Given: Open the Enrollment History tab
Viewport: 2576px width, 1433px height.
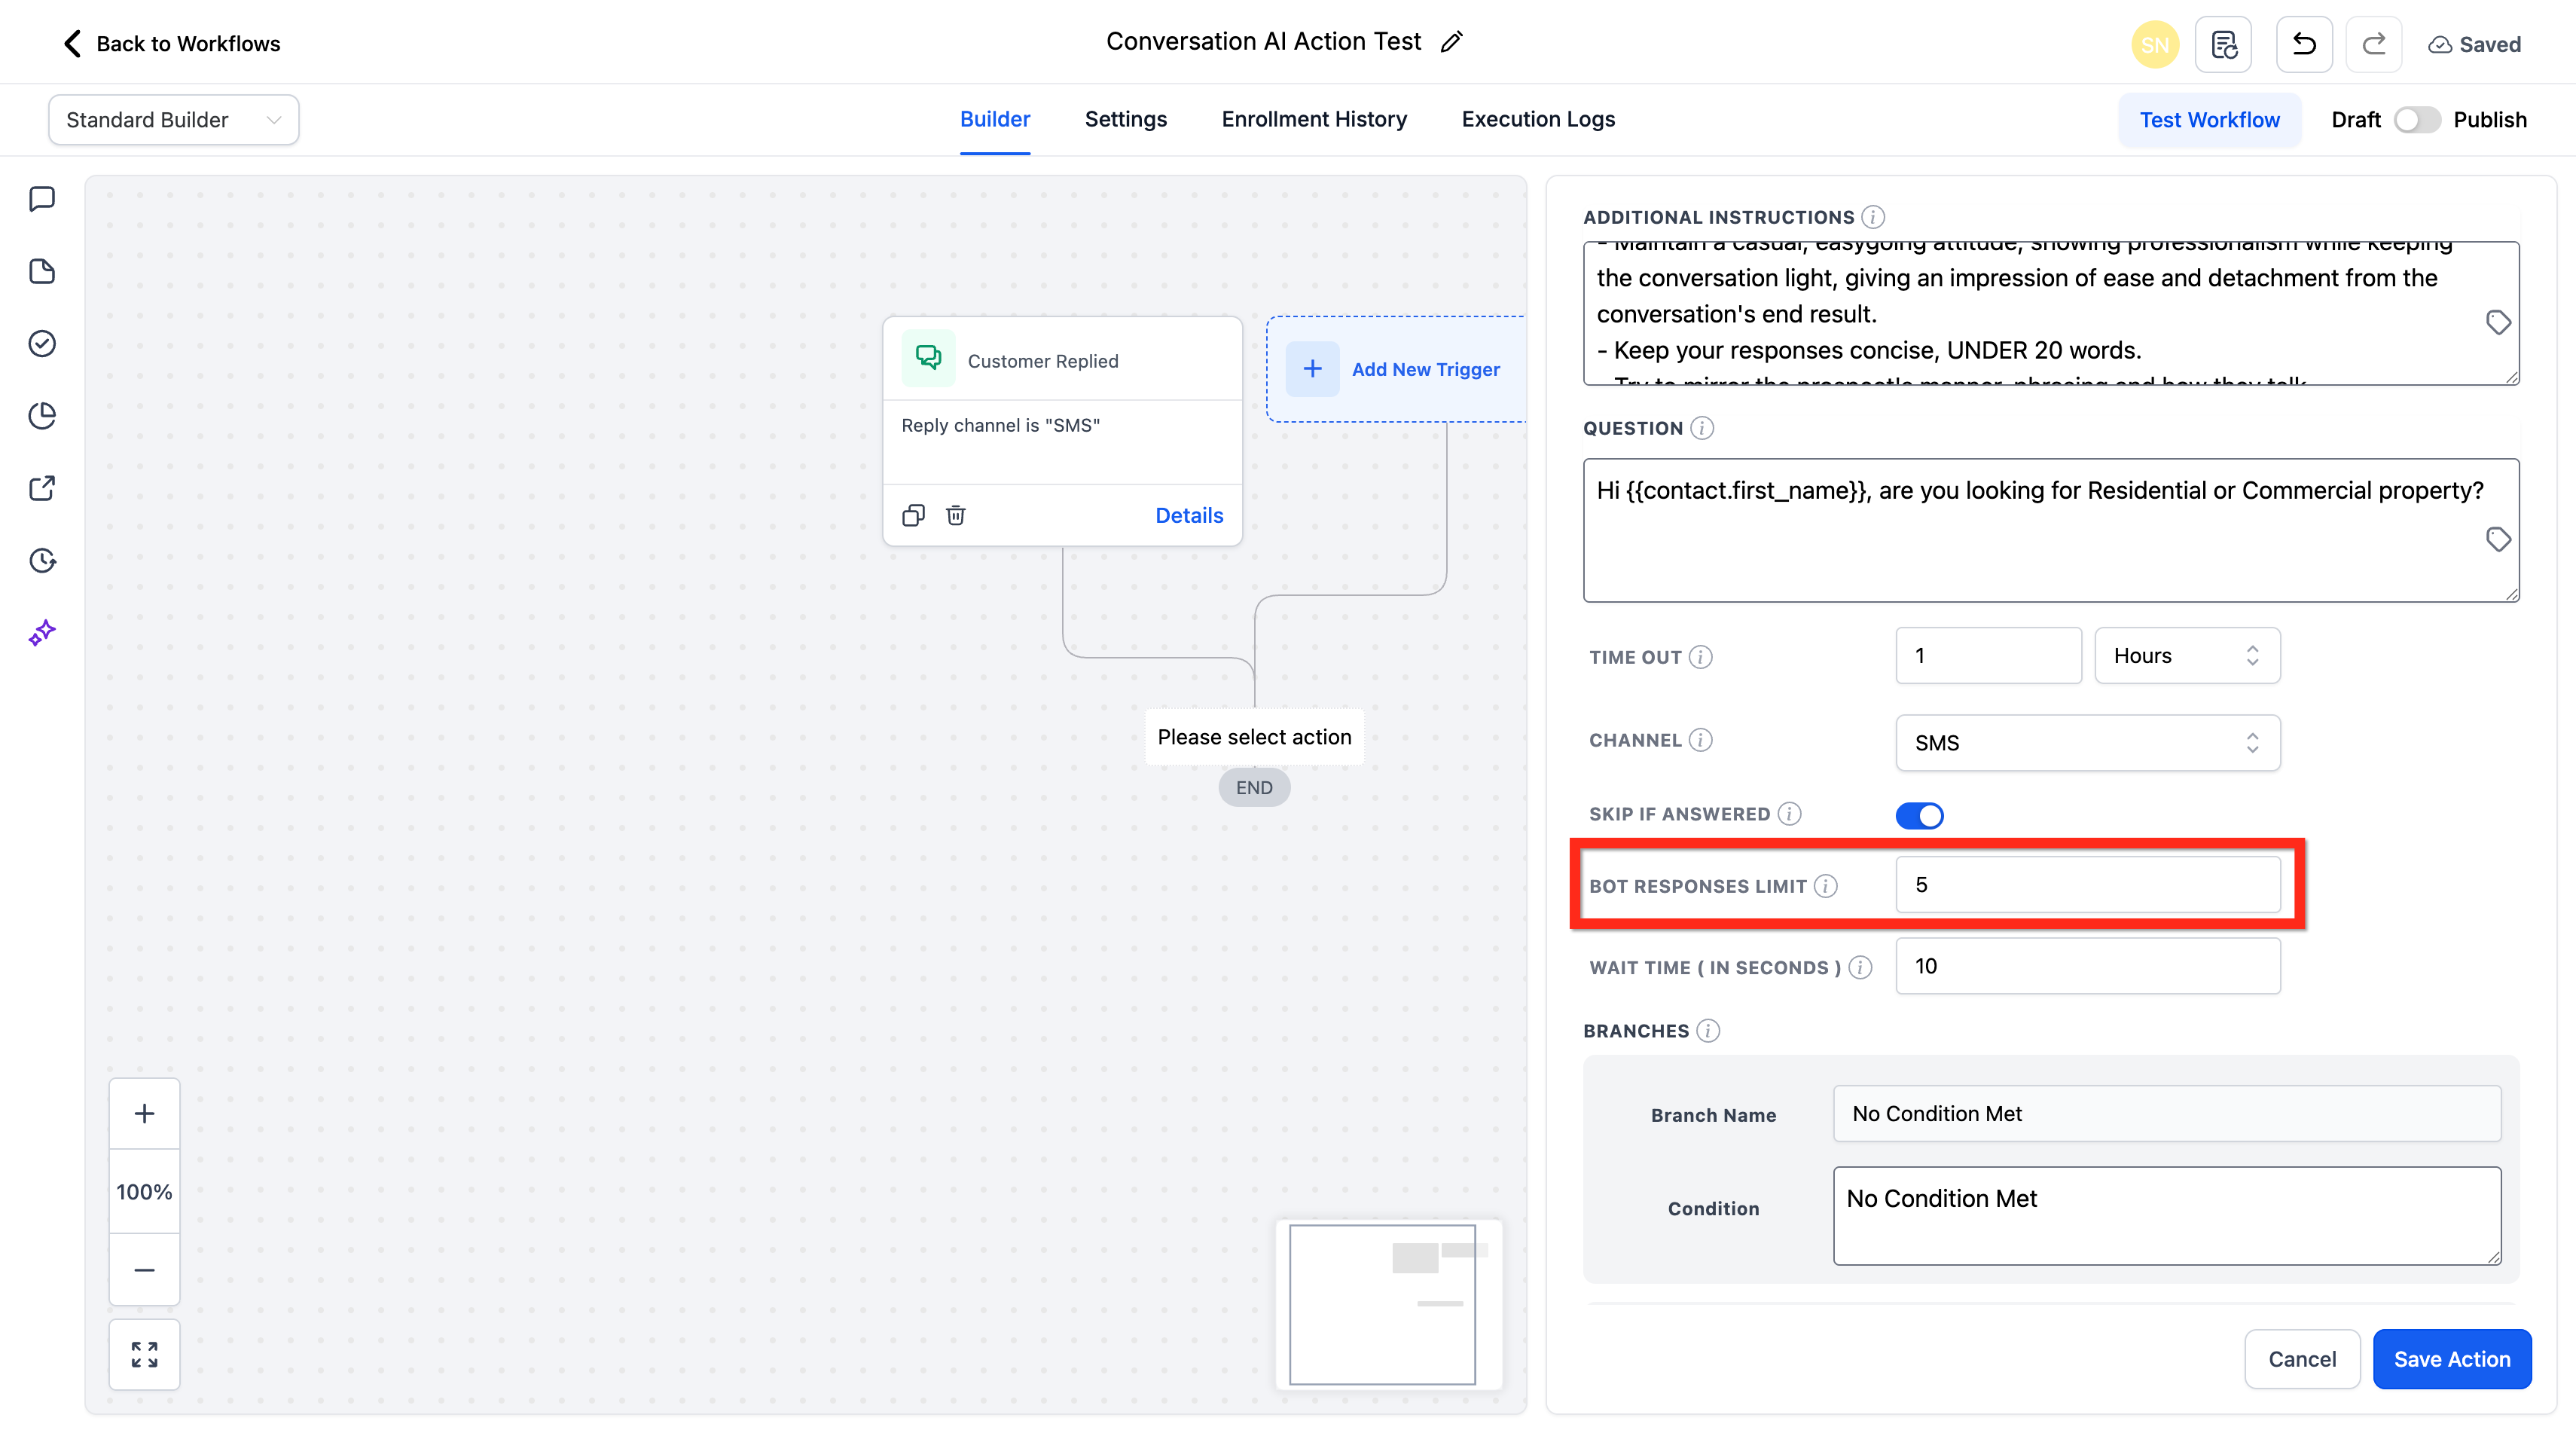Looking at the screenshot, I should click(1313, 119).
